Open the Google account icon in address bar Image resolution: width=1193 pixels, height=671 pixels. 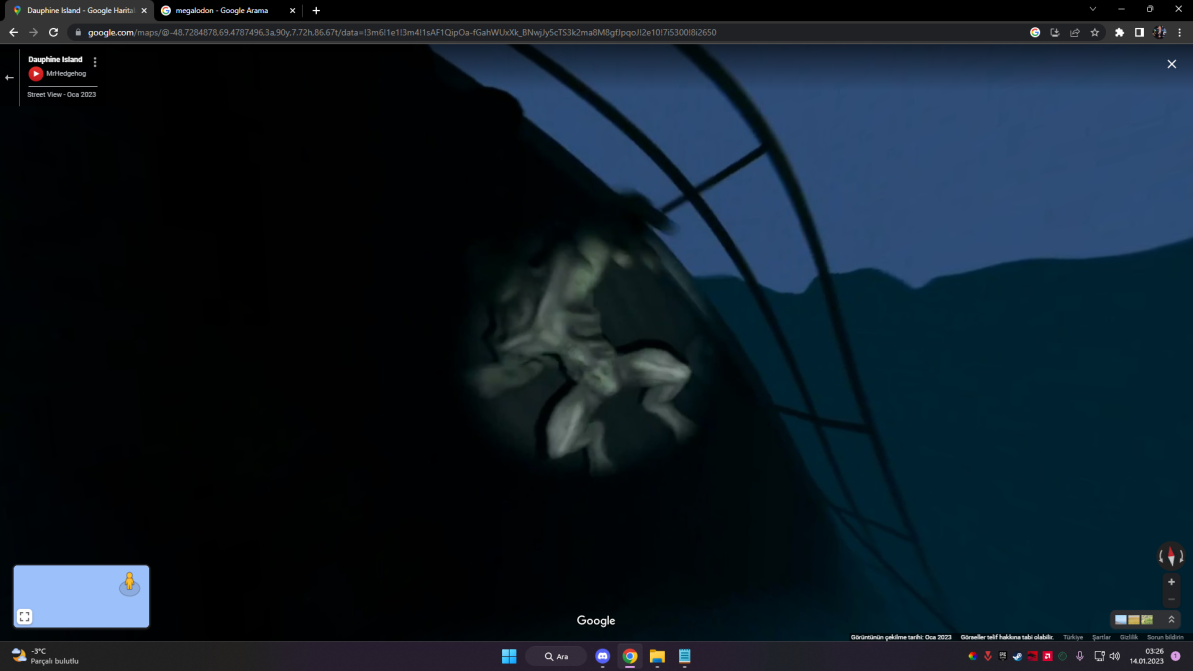(1035, 32)
